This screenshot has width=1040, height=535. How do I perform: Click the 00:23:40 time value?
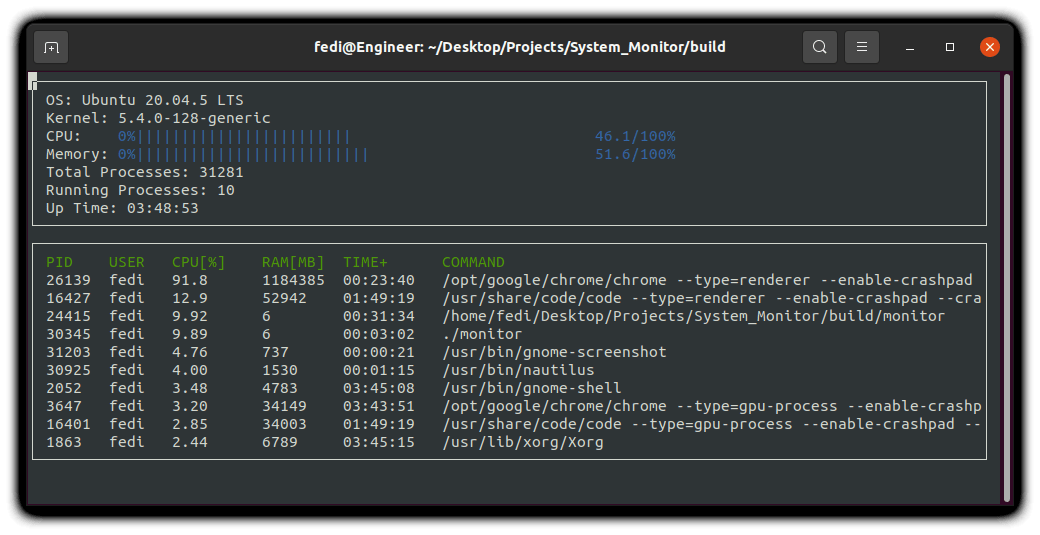pyautogui.click(x=379, y=280)
